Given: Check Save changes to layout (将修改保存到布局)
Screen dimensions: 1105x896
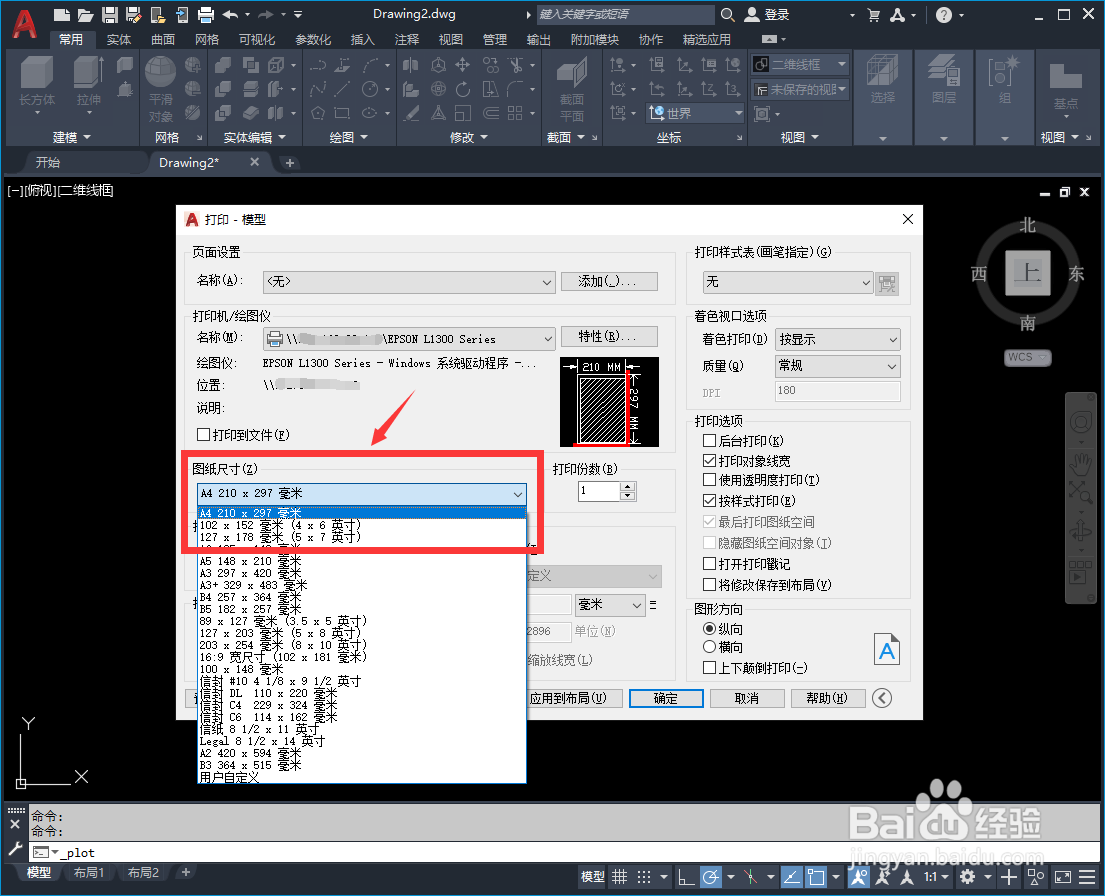Looking at the screenshot, I should tap(710, 584).
